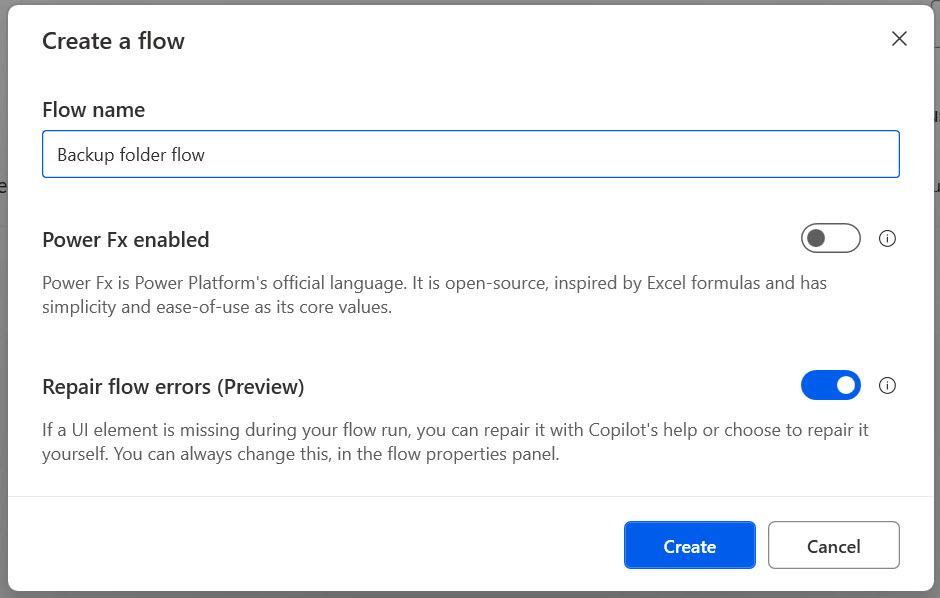Screen dimensions: 940x598
Task: Switch off the Repair flow errors option
Action: 830,385
